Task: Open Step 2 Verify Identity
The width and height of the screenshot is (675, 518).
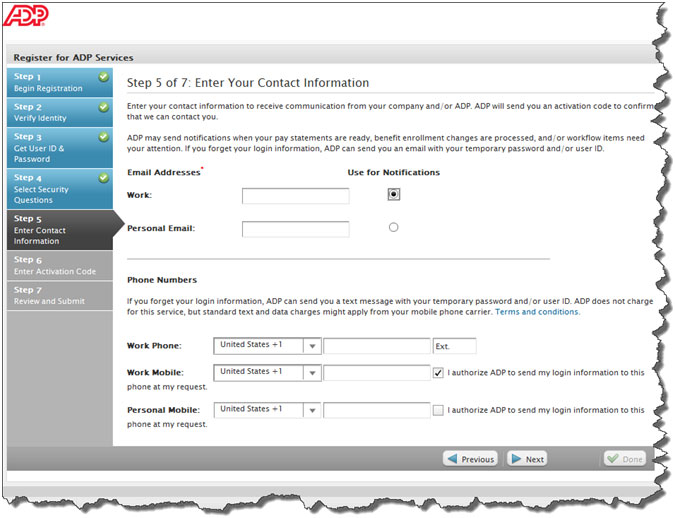Action: pyautogui.click(x=60, y=112)
